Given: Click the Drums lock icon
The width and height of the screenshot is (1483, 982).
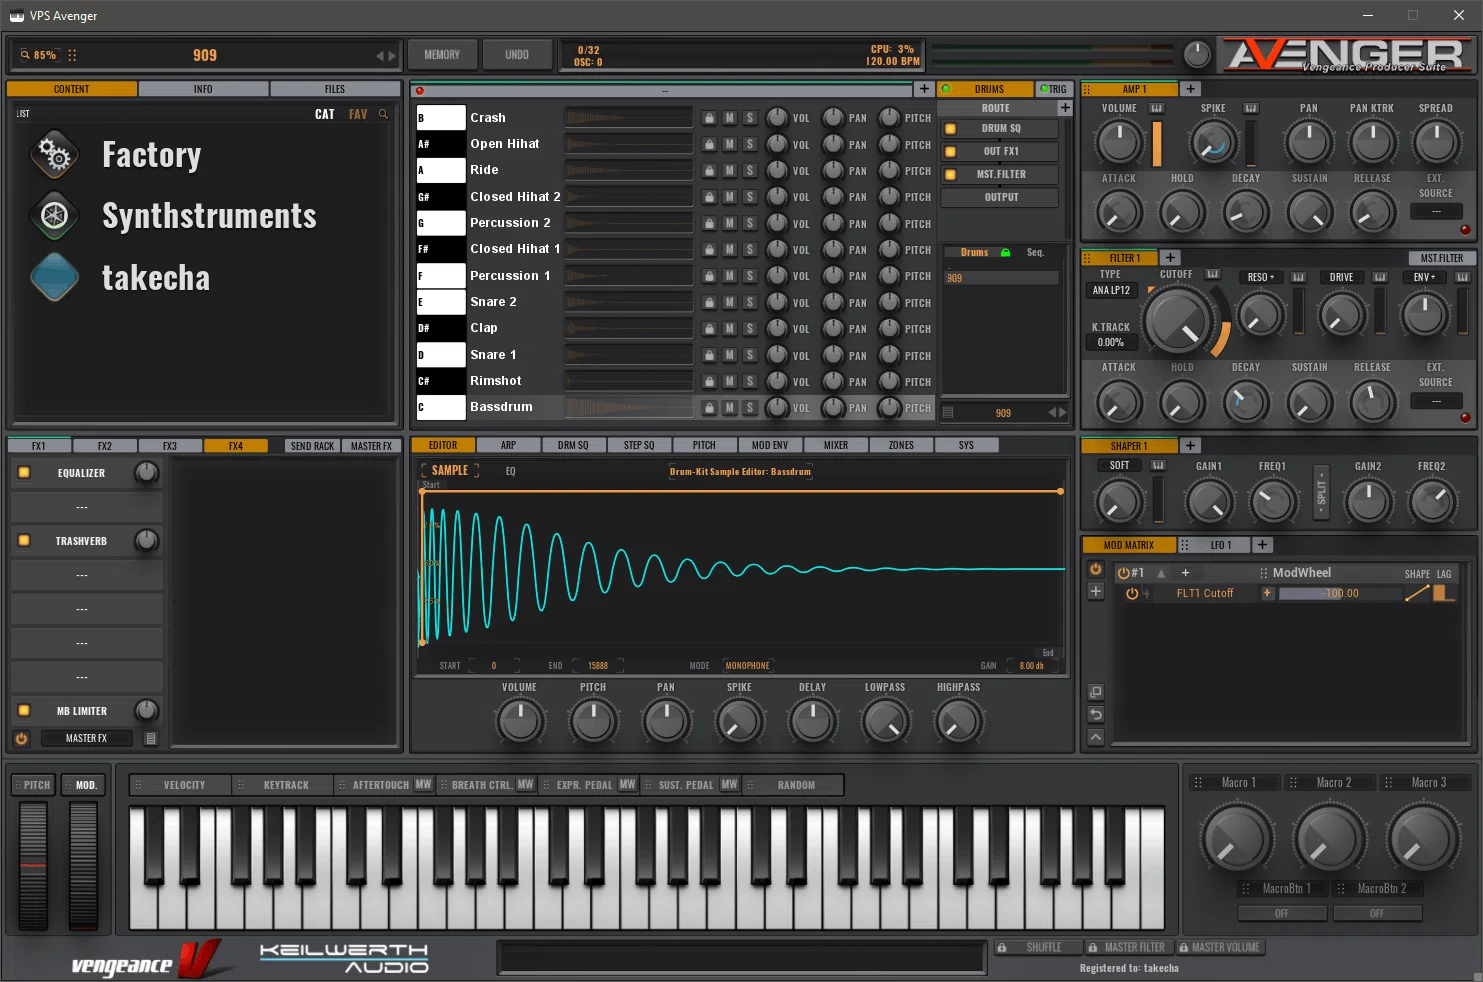Looking at the screenshot, I should point(1005,253).
